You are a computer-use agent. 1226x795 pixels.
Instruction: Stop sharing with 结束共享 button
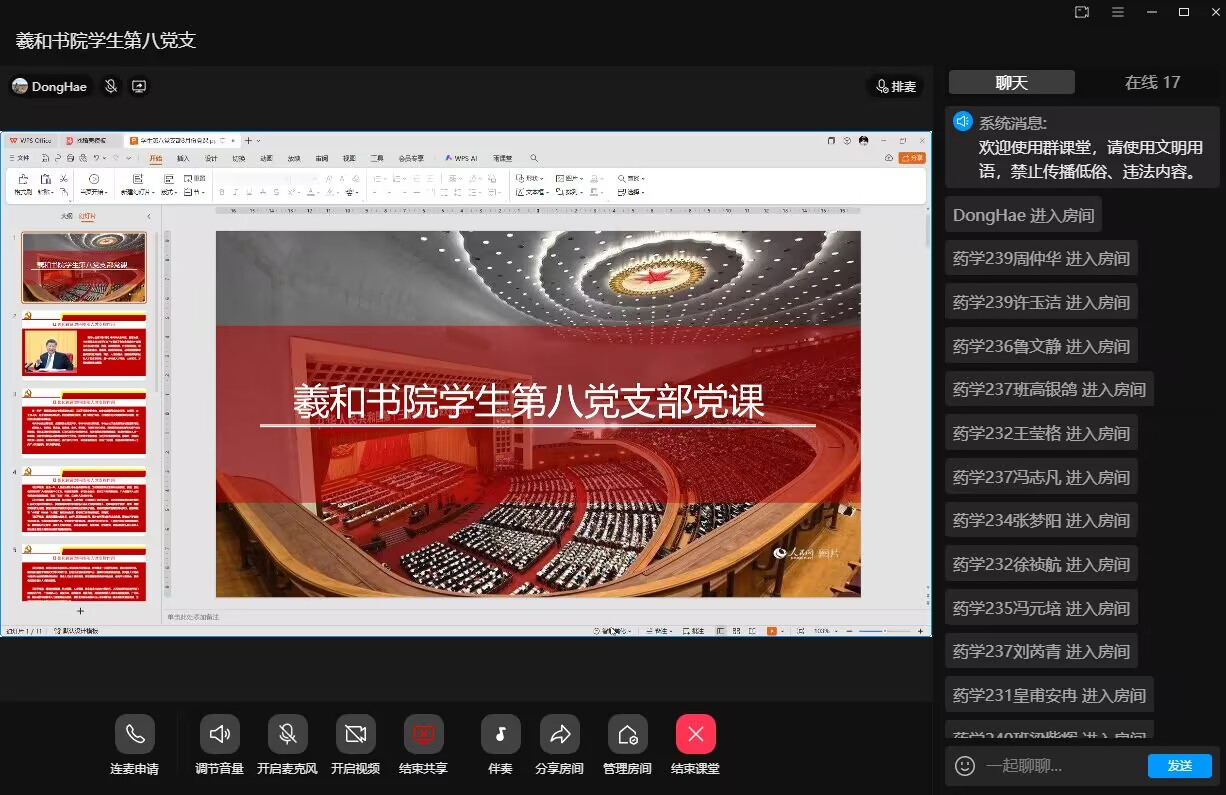(423, 735)
